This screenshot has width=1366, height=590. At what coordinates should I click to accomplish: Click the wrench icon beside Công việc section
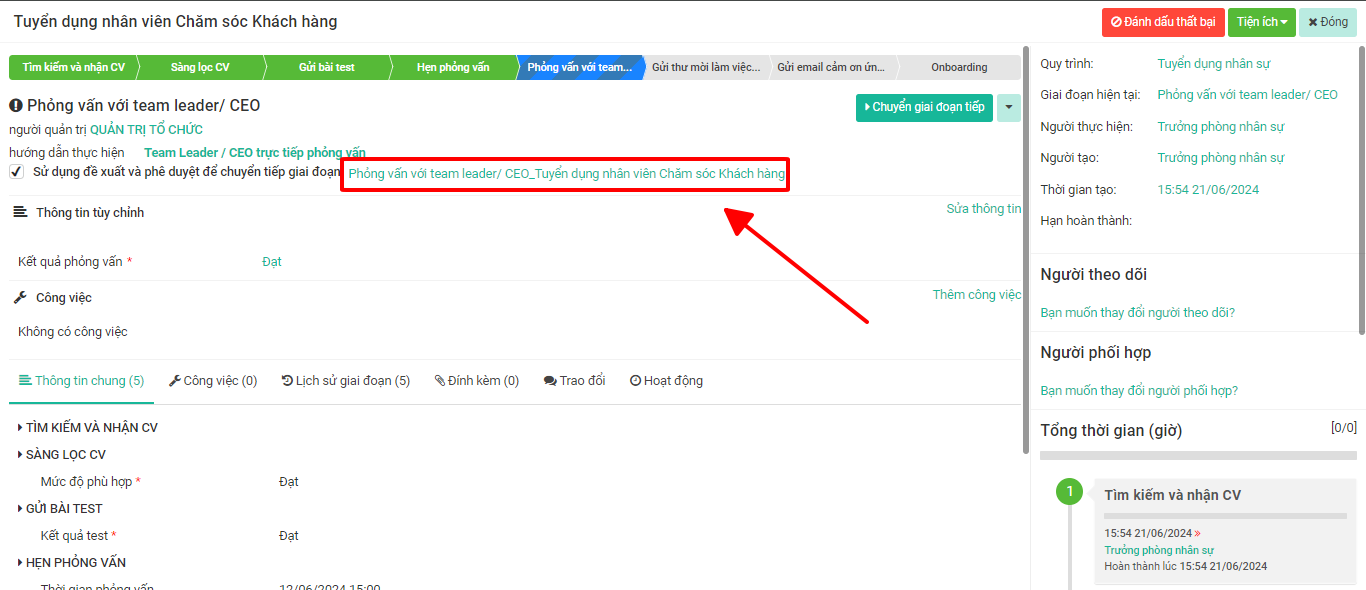coord(20,298)
